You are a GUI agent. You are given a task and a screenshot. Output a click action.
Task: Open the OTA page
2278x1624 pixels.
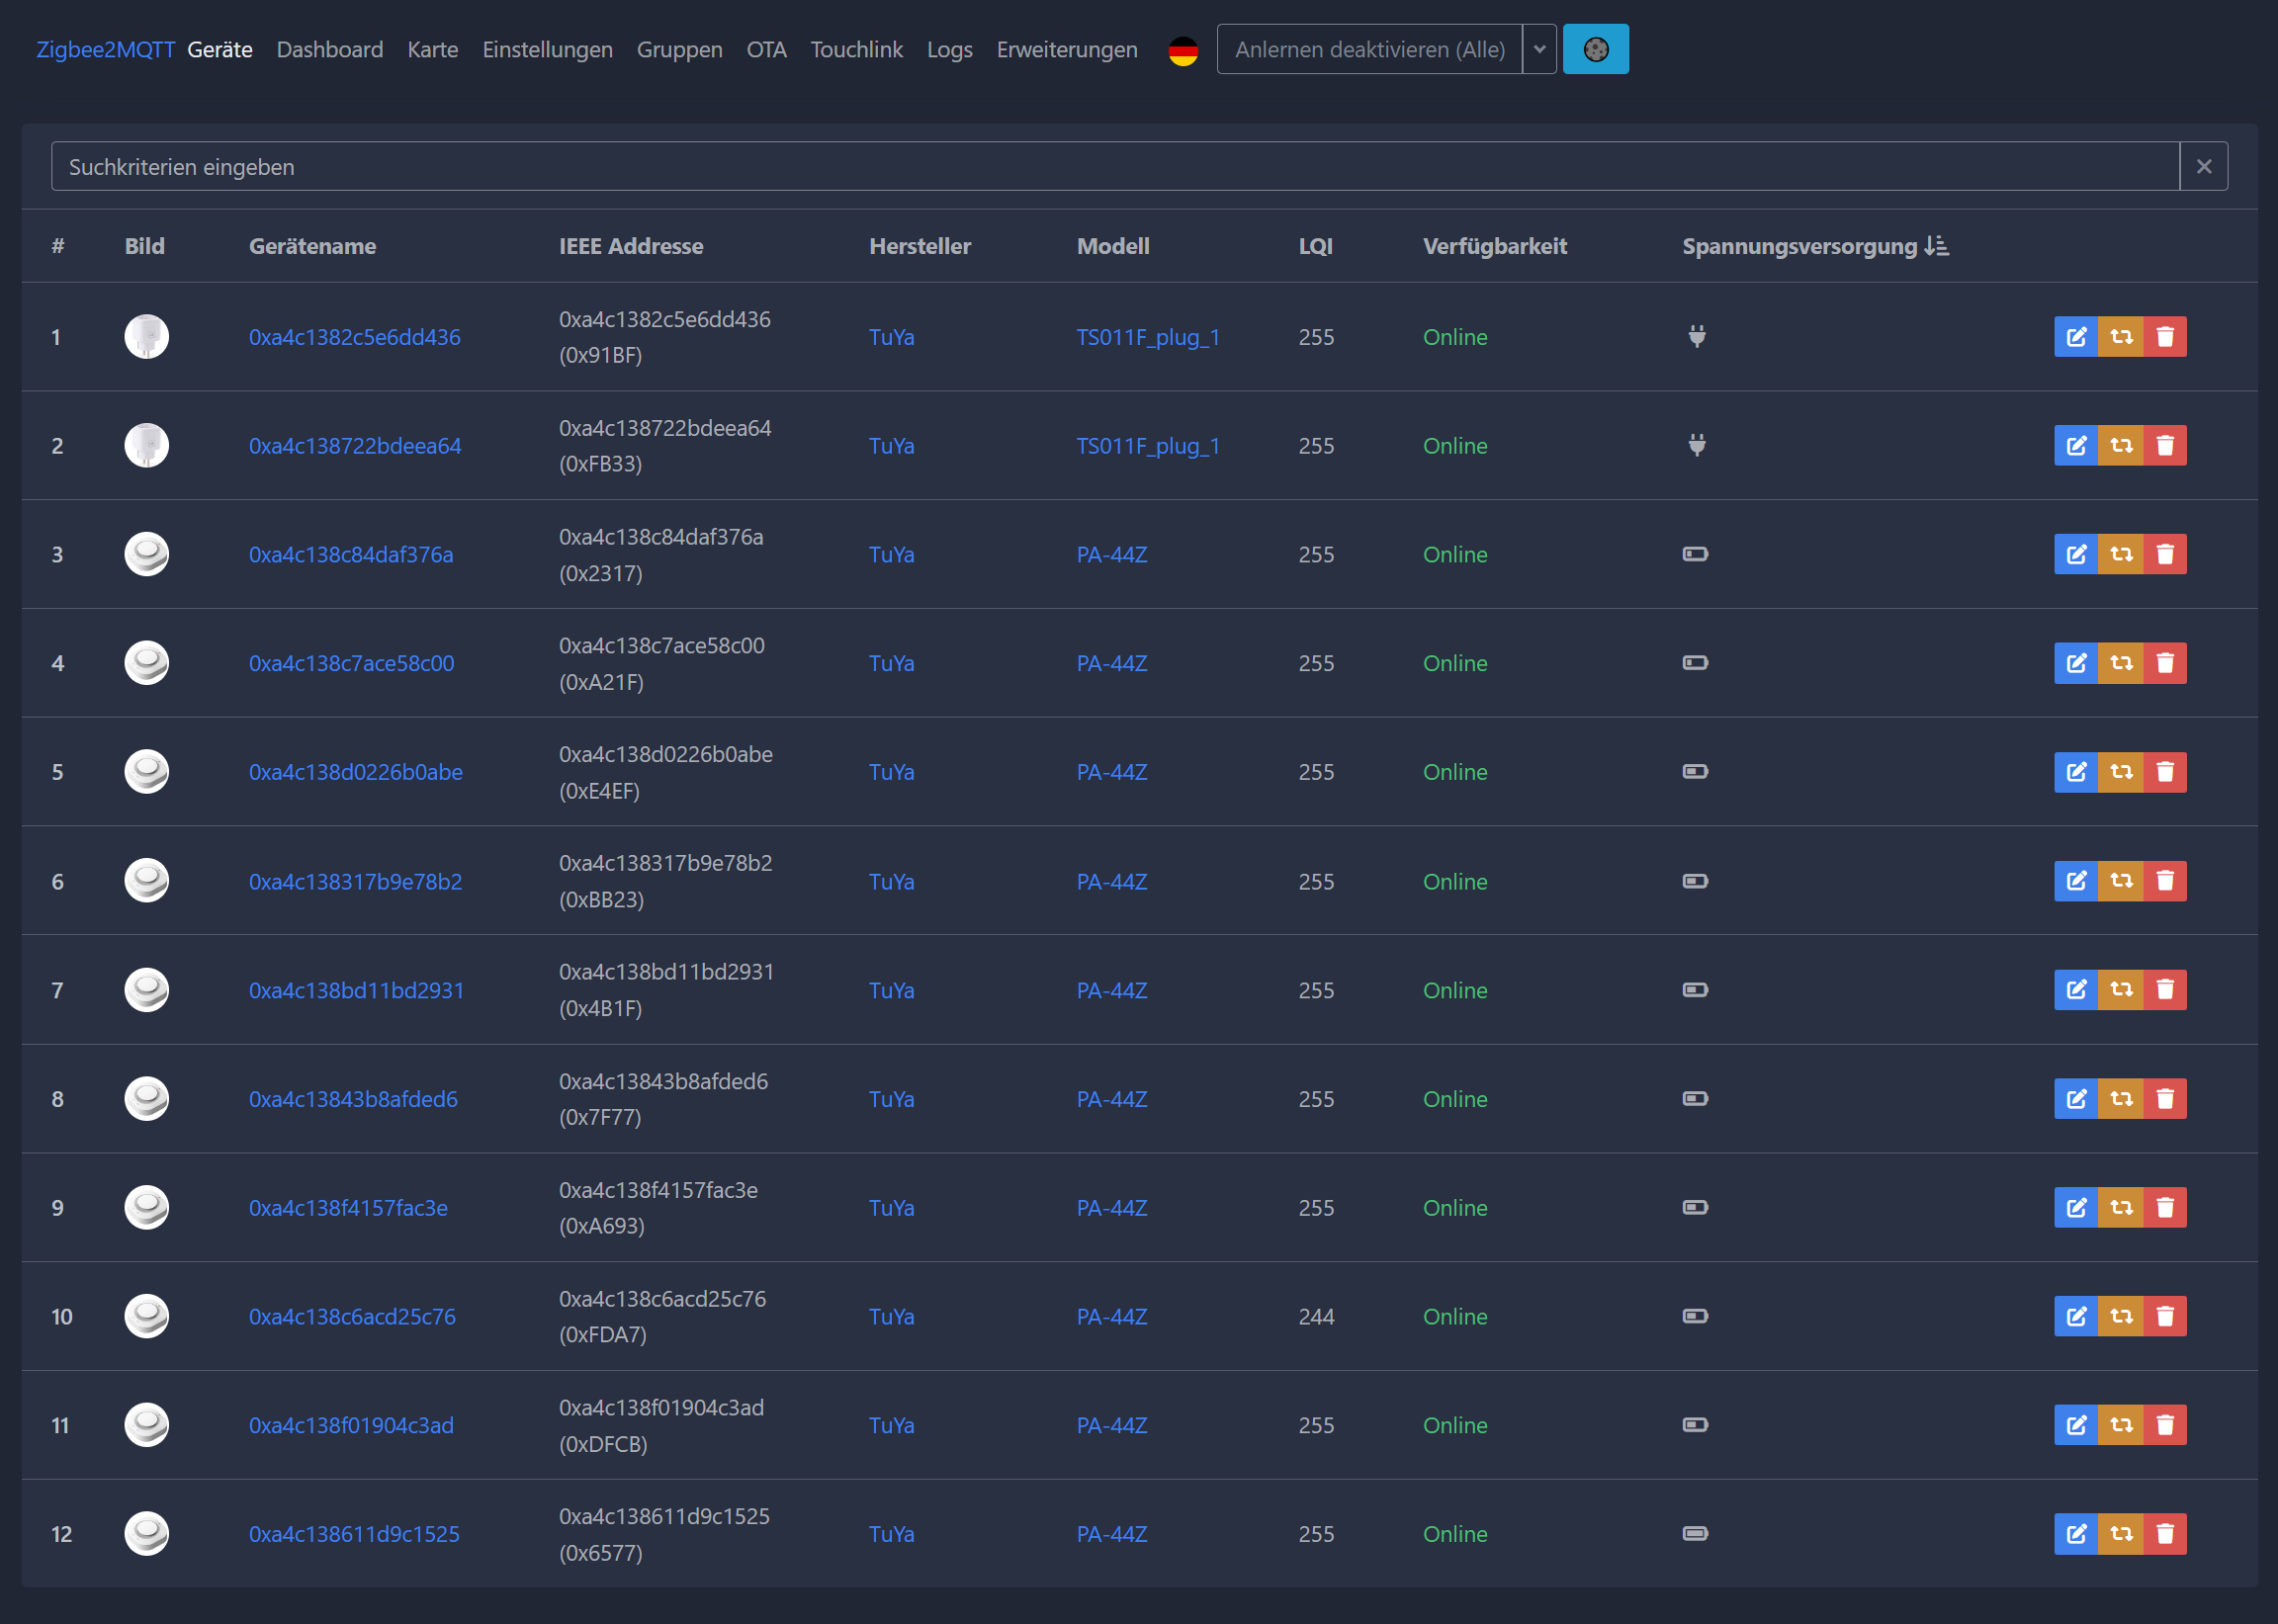(766, 49)
